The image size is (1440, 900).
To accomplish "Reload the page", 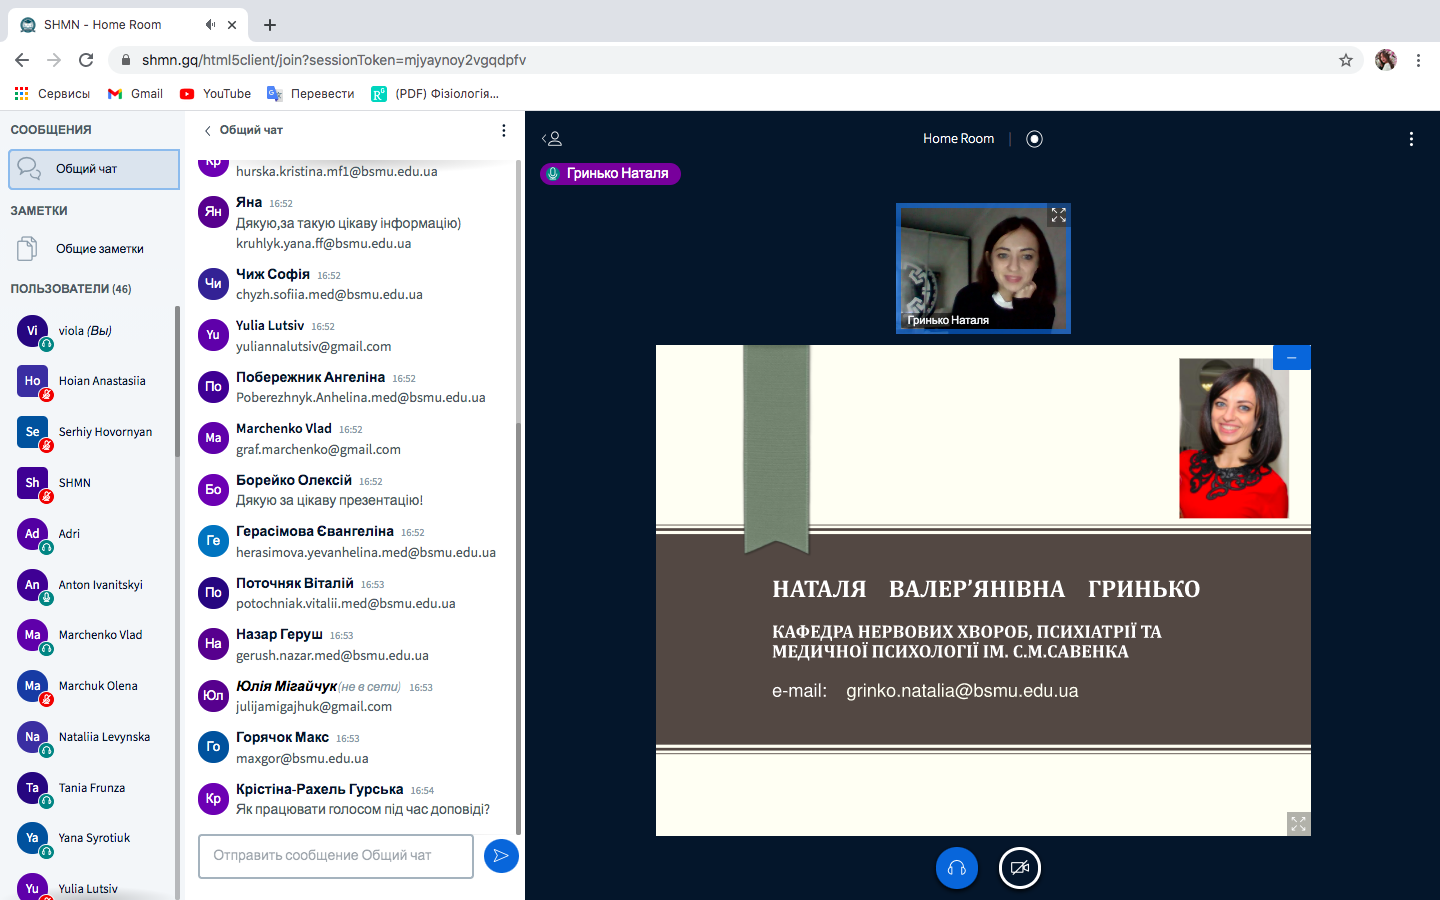I will point(86,60).
